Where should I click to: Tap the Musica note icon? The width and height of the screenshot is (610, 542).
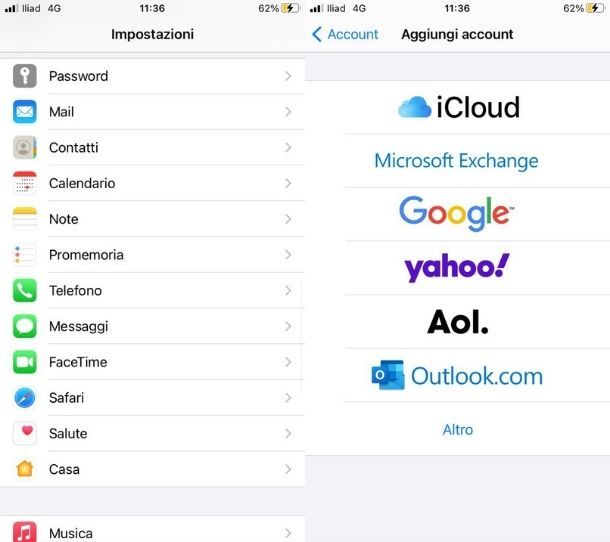click(x=25, y=532)
